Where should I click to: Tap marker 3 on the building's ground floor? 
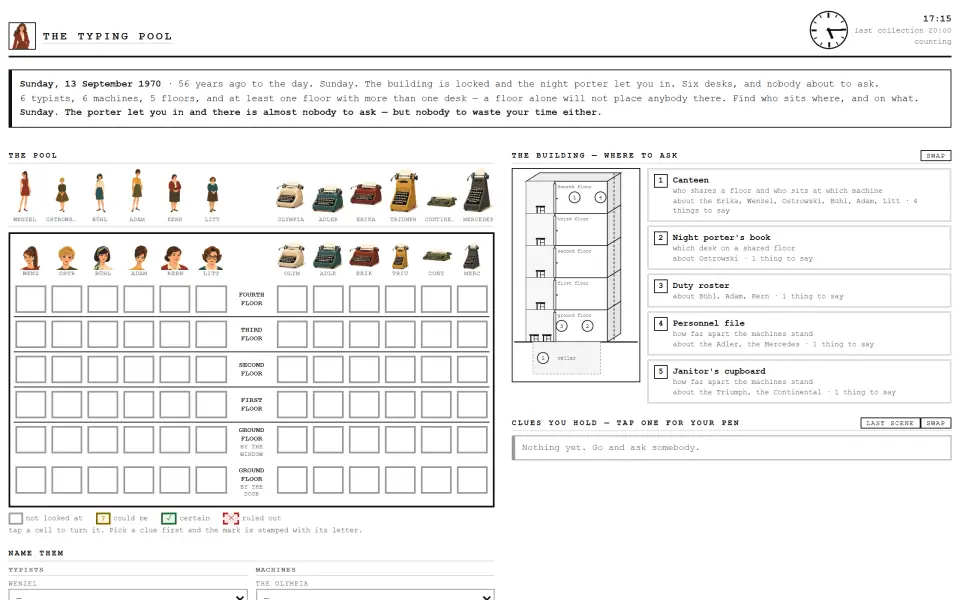point(561,326)
